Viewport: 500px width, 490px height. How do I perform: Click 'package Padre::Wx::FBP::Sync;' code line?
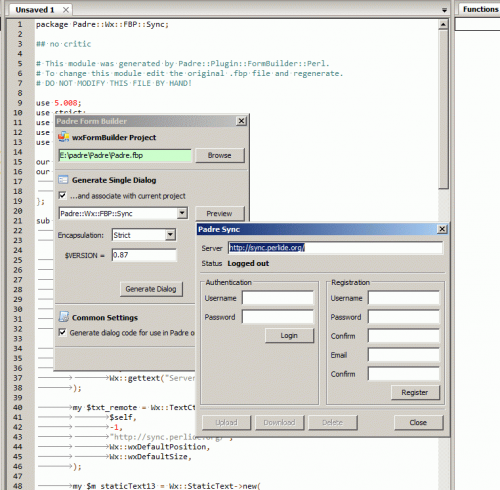click(102, 24)
